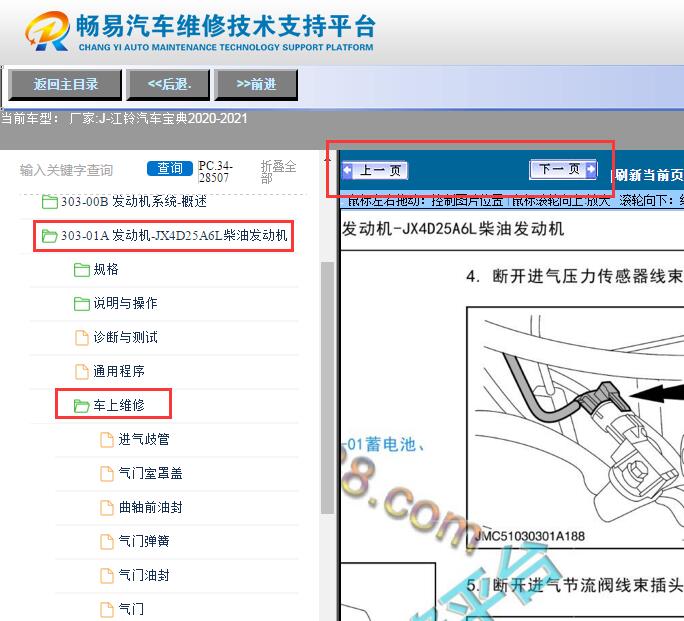Select the 车上维修 tree entry
Viewport: 684px width, 621px height.
tap(119, 406)
